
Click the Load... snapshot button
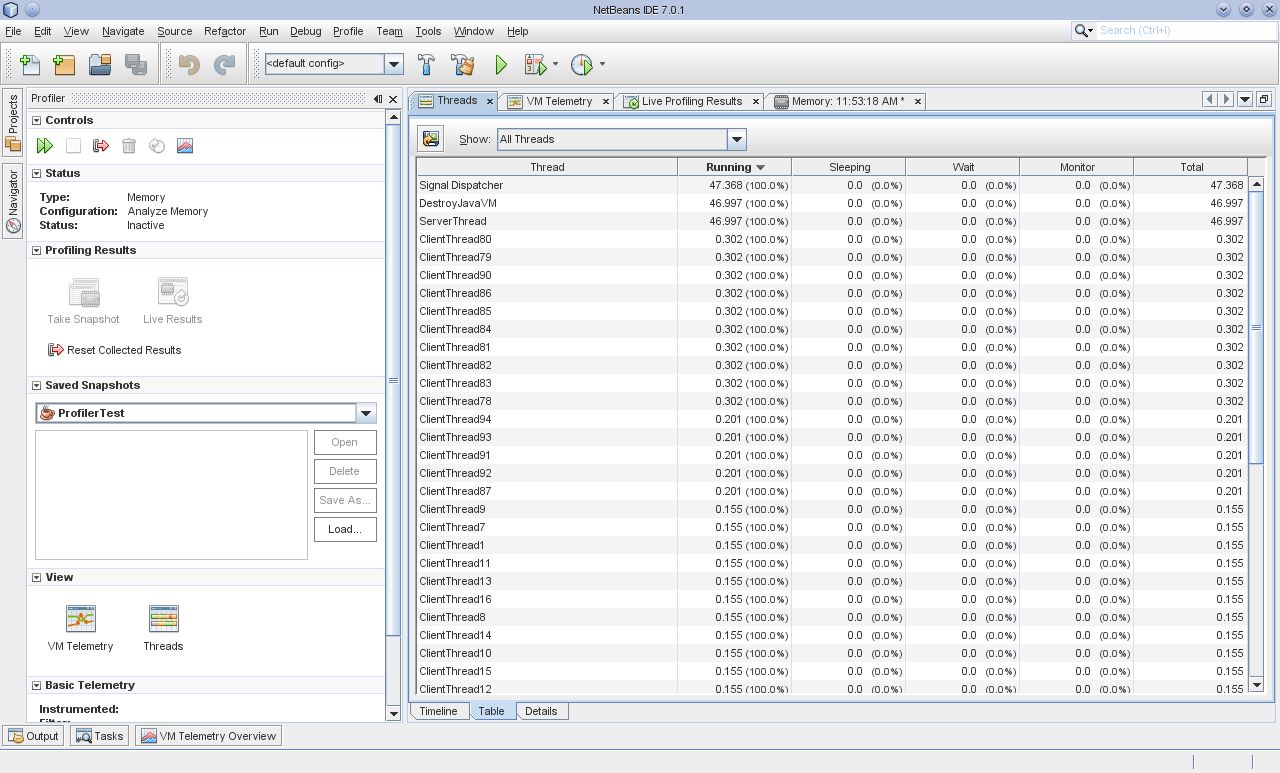point(345,529)
